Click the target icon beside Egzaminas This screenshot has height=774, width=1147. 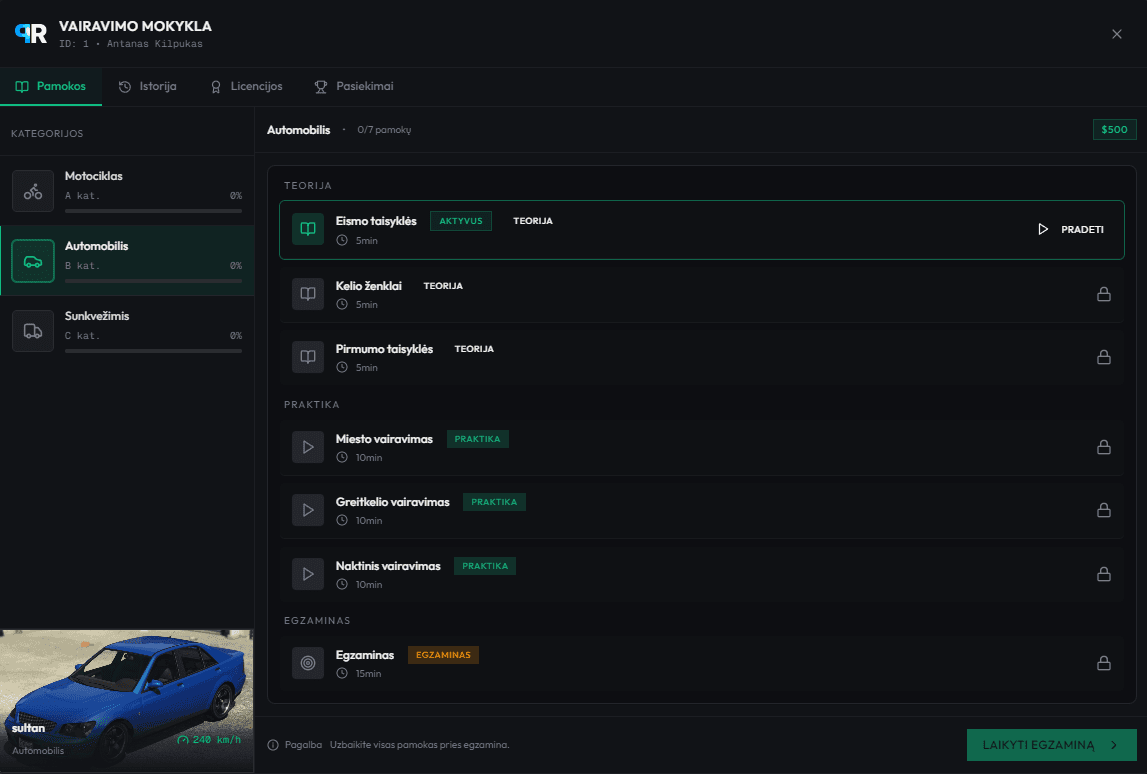(x=308, y=663)
